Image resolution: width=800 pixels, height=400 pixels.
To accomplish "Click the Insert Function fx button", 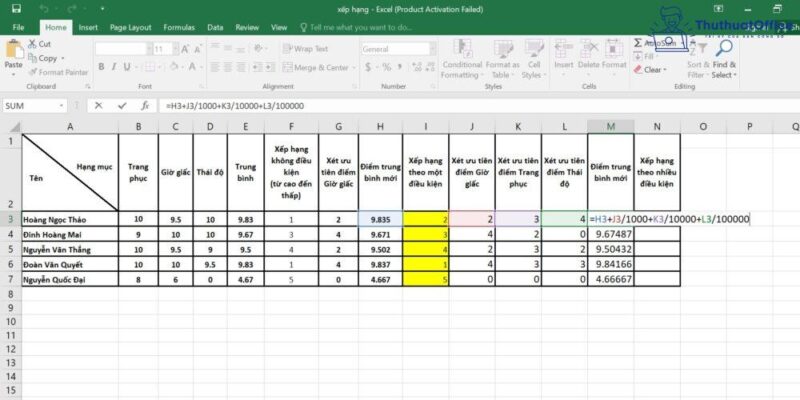I will click(145, 106).
